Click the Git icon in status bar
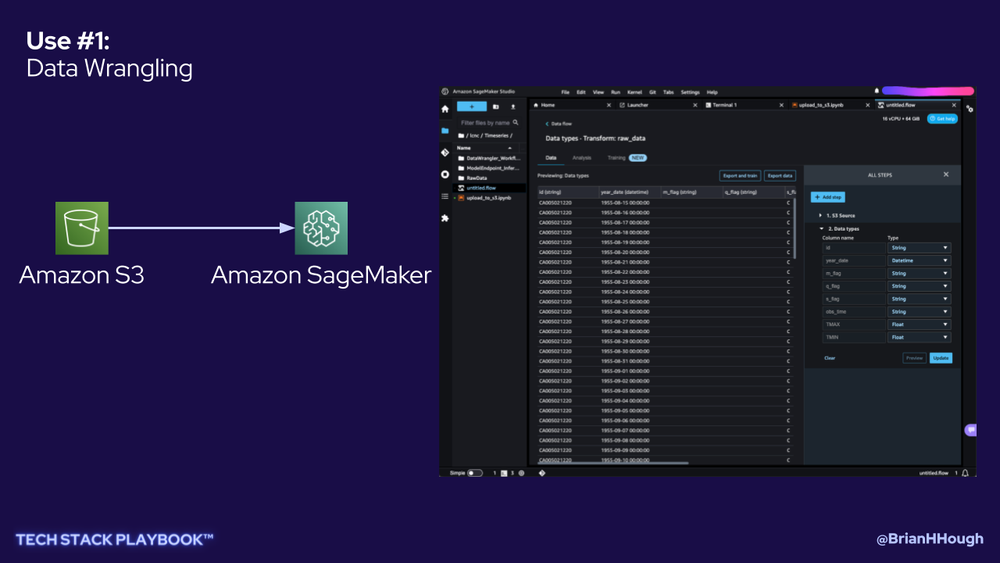 [541, 473]
